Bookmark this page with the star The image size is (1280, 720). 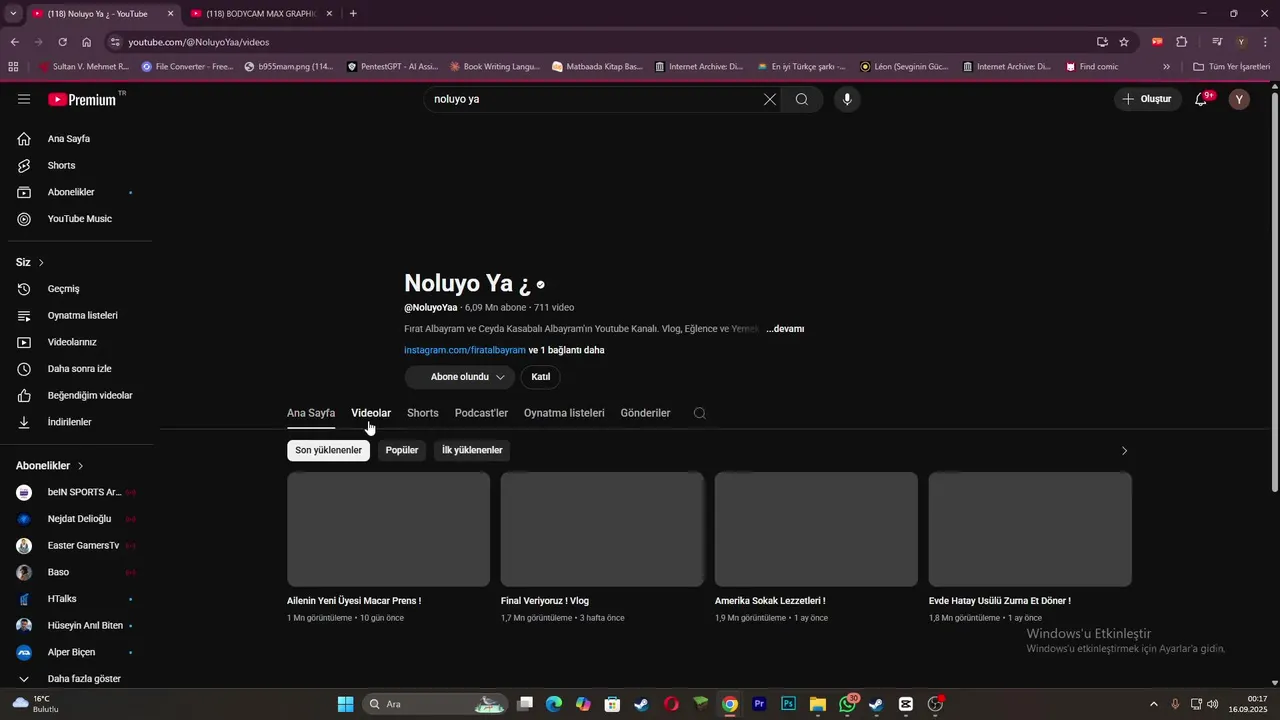1124,42
